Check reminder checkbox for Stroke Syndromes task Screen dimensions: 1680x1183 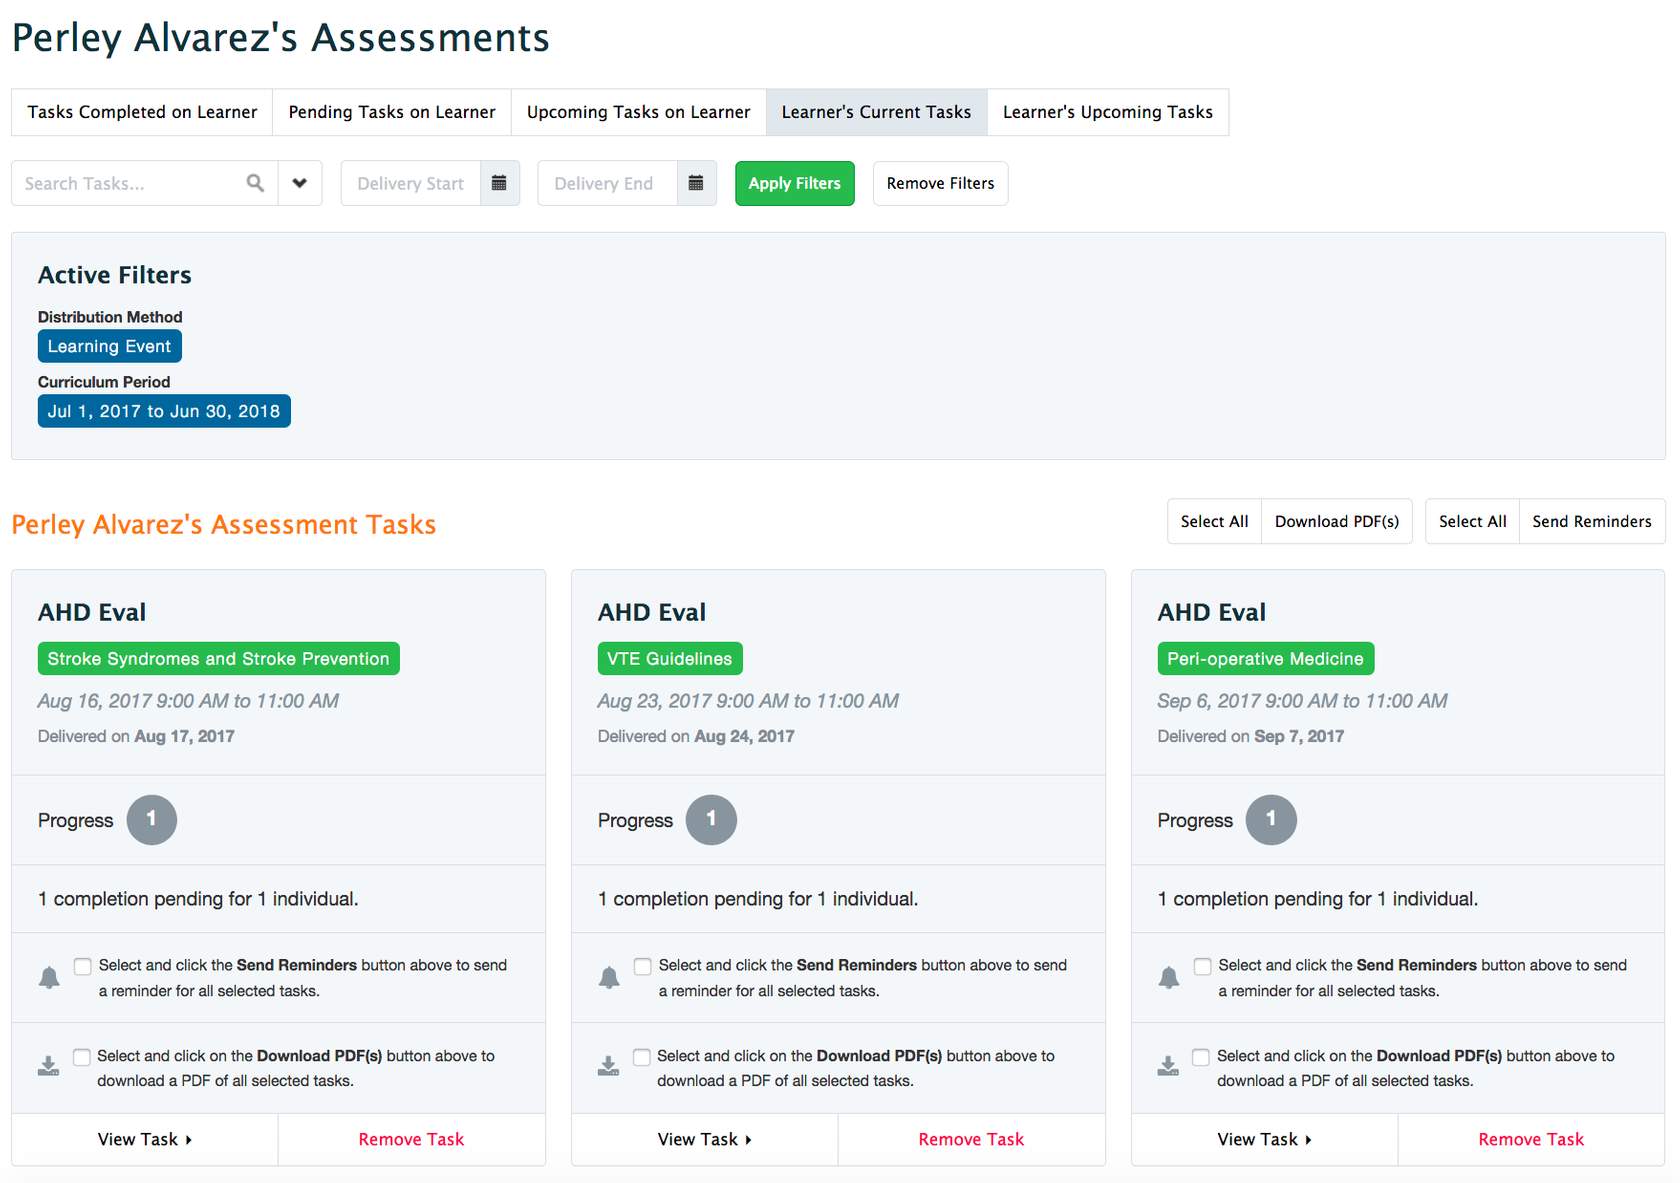click(x=83, y=966)
